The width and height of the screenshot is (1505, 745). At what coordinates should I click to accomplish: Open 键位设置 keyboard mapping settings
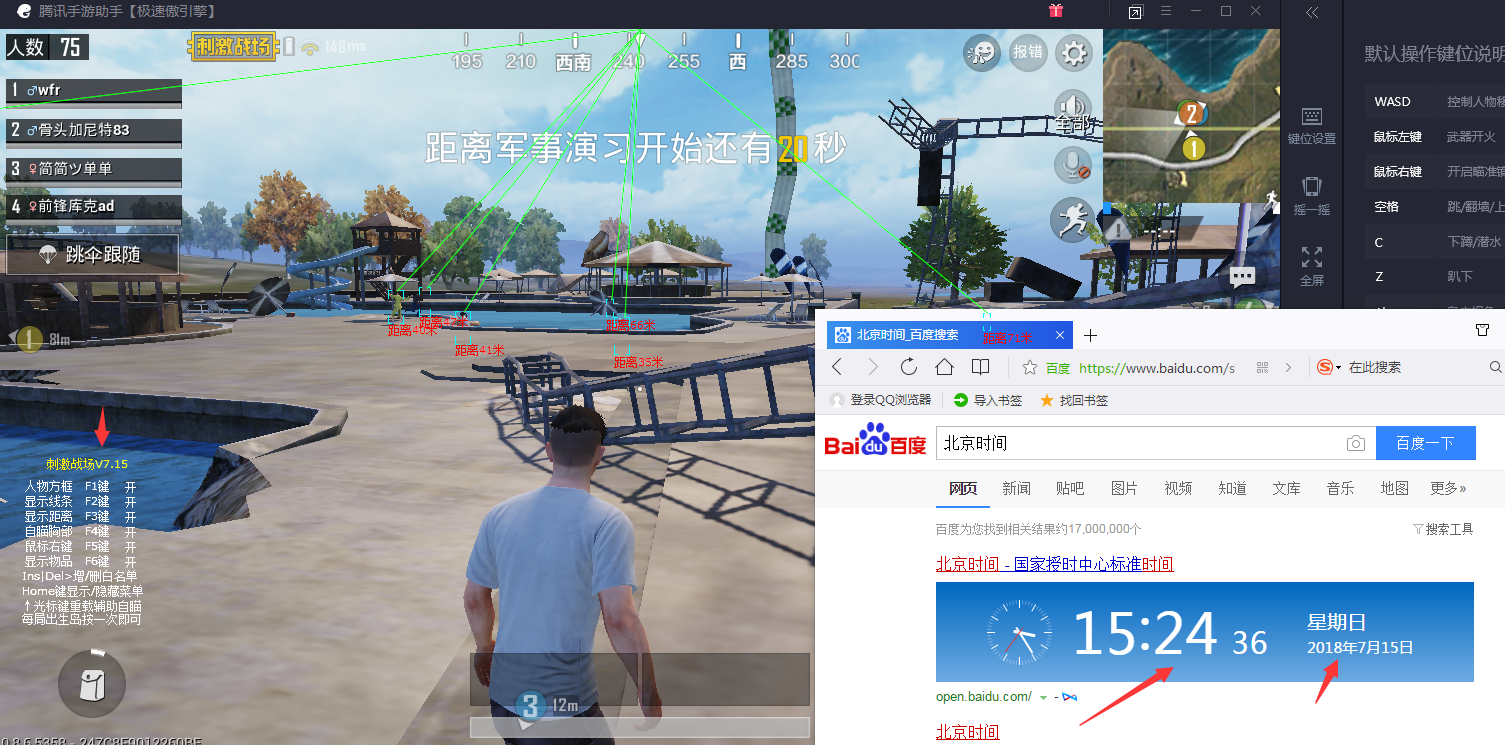(1312, 126)
